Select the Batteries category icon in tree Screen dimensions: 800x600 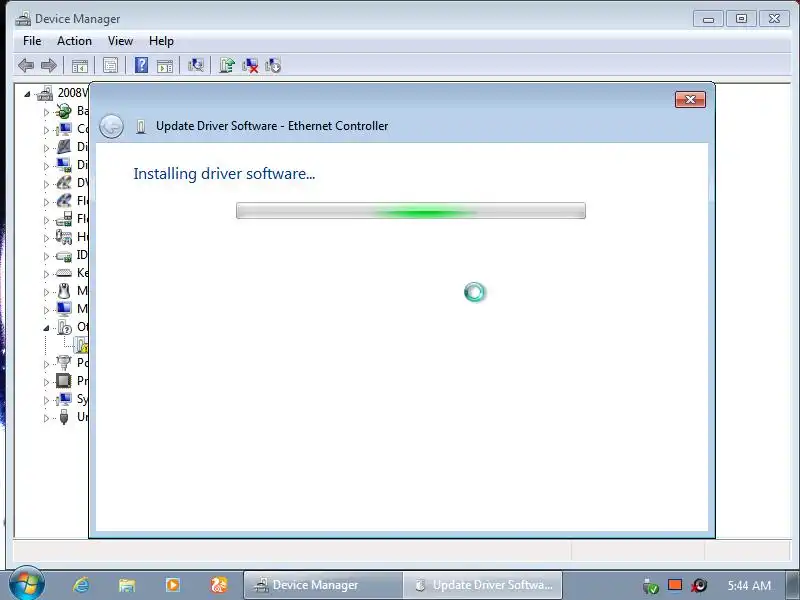point(64,111)
